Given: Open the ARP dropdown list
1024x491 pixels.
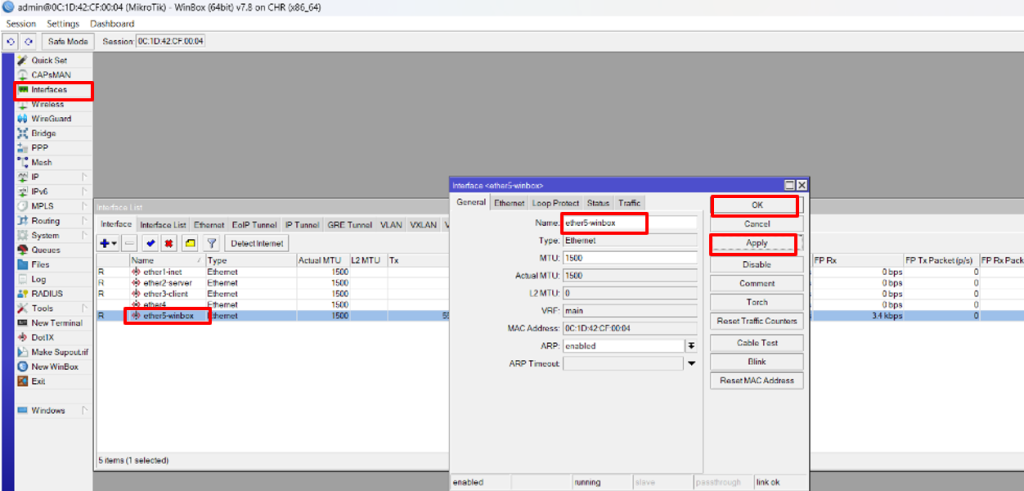Looking at the screenshot, I should (690, 346).
